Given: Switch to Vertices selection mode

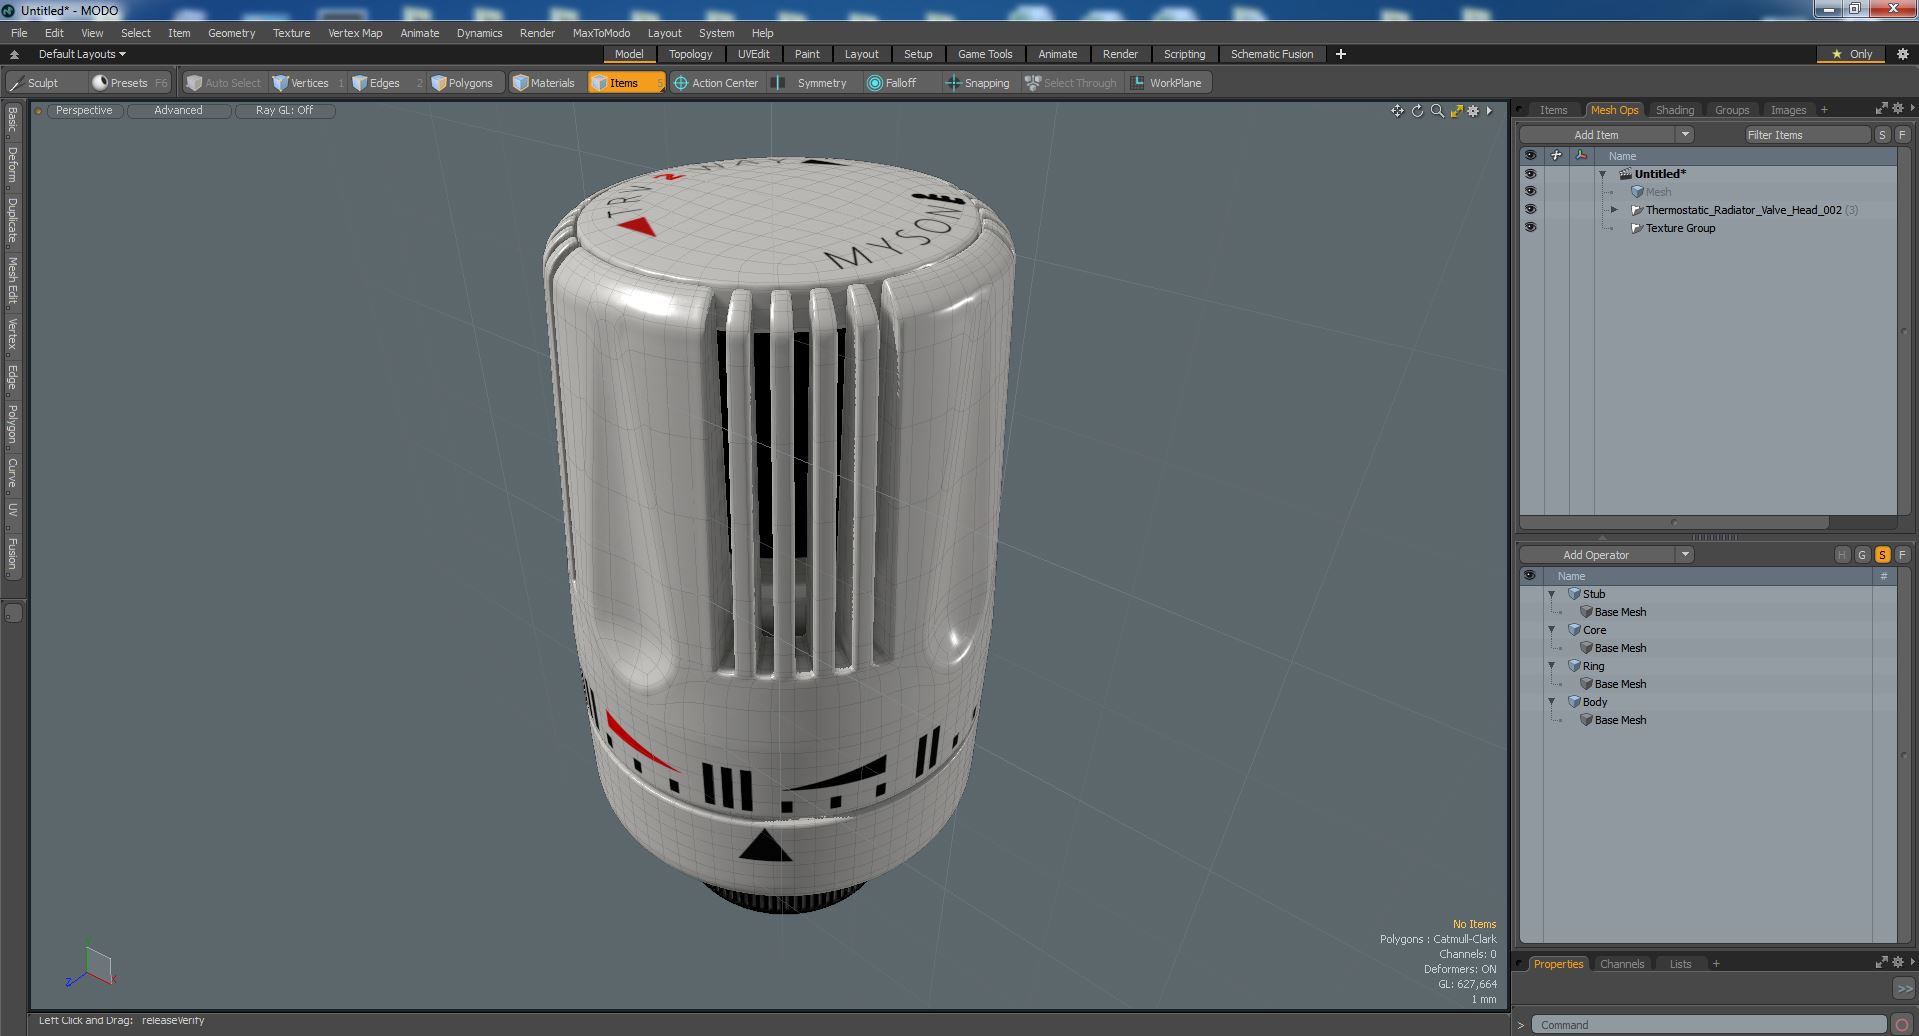Looking at the screenshot, I should (x=308, y=83).
